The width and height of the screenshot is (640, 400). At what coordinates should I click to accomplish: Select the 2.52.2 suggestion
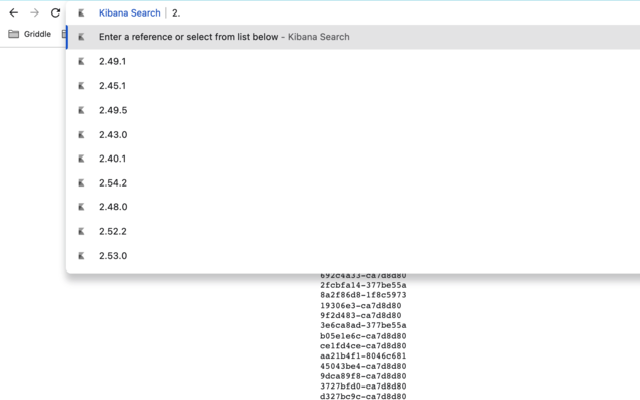tap(353, 231)
